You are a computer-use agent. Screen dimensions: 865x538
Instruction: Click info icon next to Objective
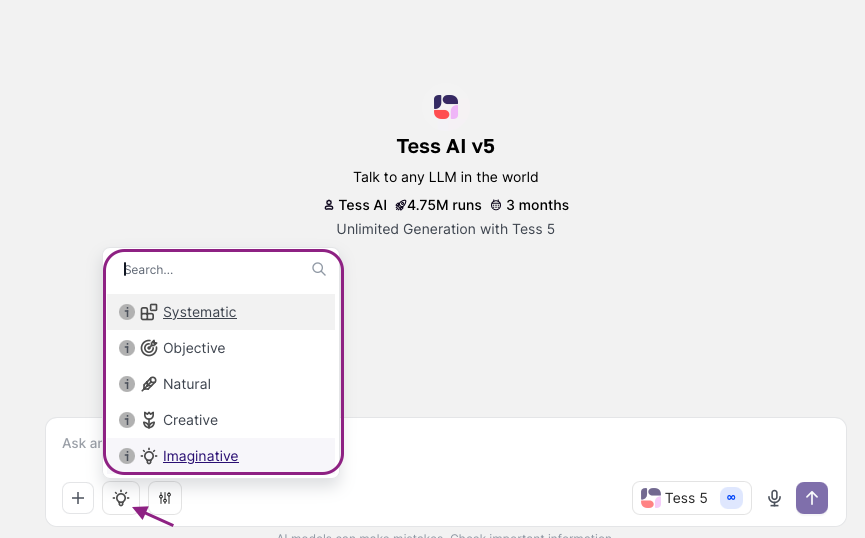127,348
